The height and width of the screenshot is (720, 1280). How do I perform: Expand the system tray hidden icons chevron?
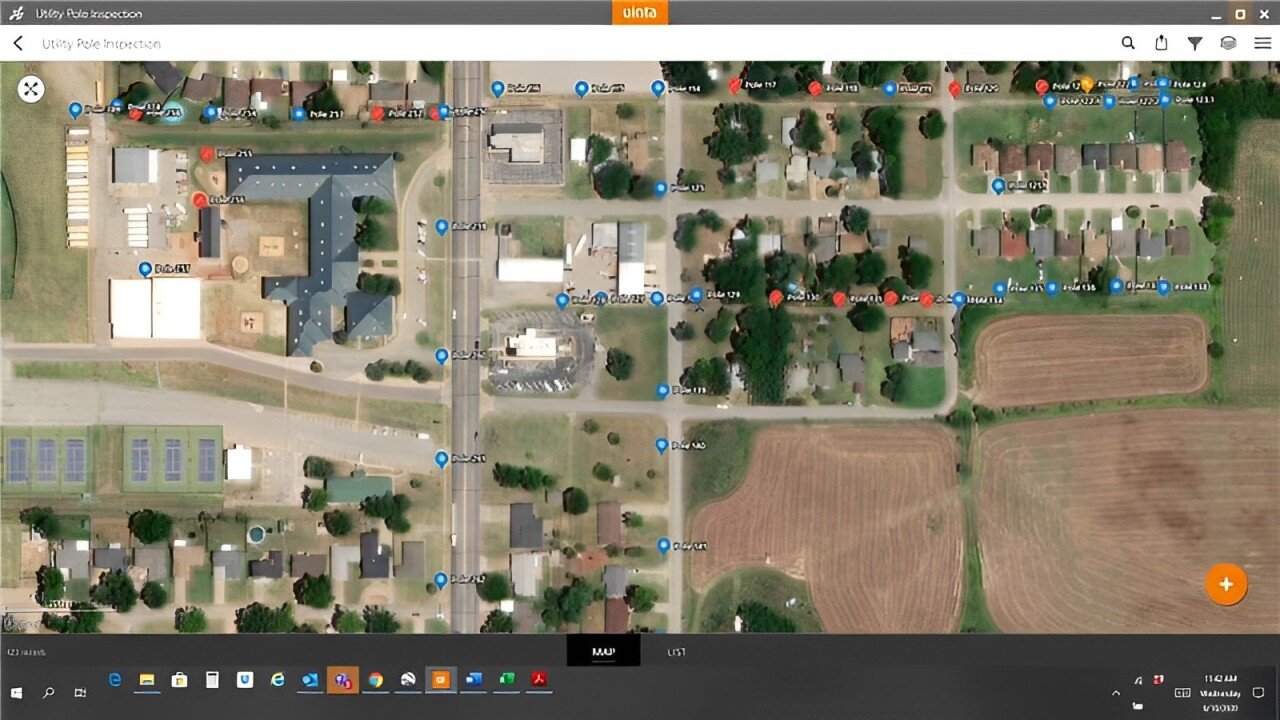(x=1116, y=692)
